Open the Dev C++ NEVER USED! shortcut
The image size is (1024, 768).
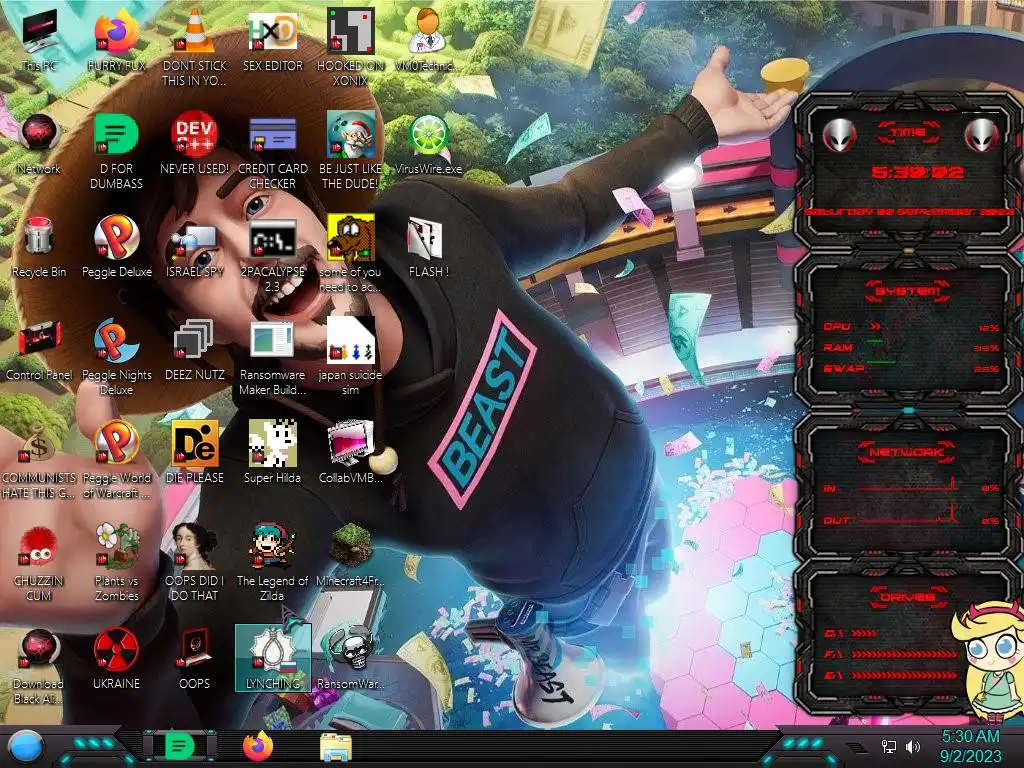pos(195,144)
